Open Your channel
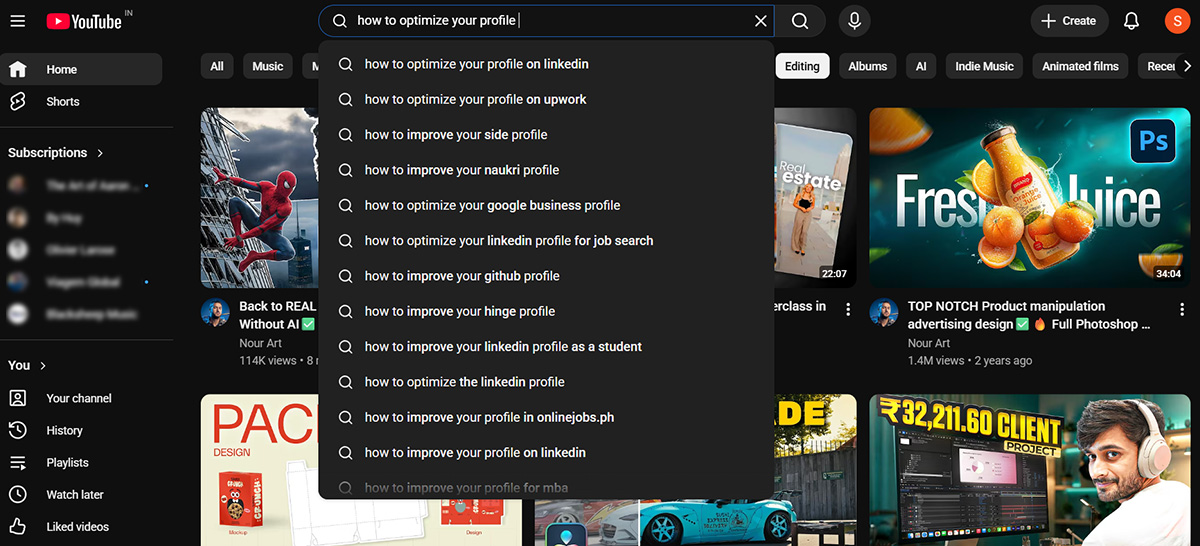This screenshot has width=1200, height=546. coord(81,398)
